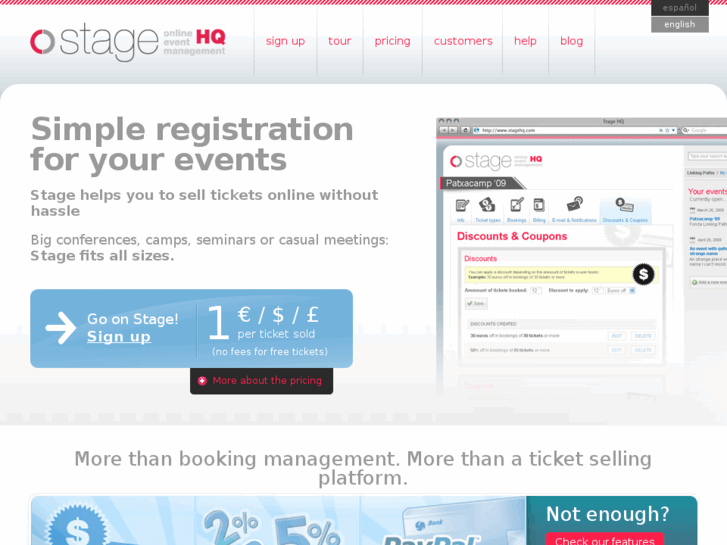The width and height of the screenshot is (727, 545).
Task: Open More about the pricing link
Action: [267, 380]
